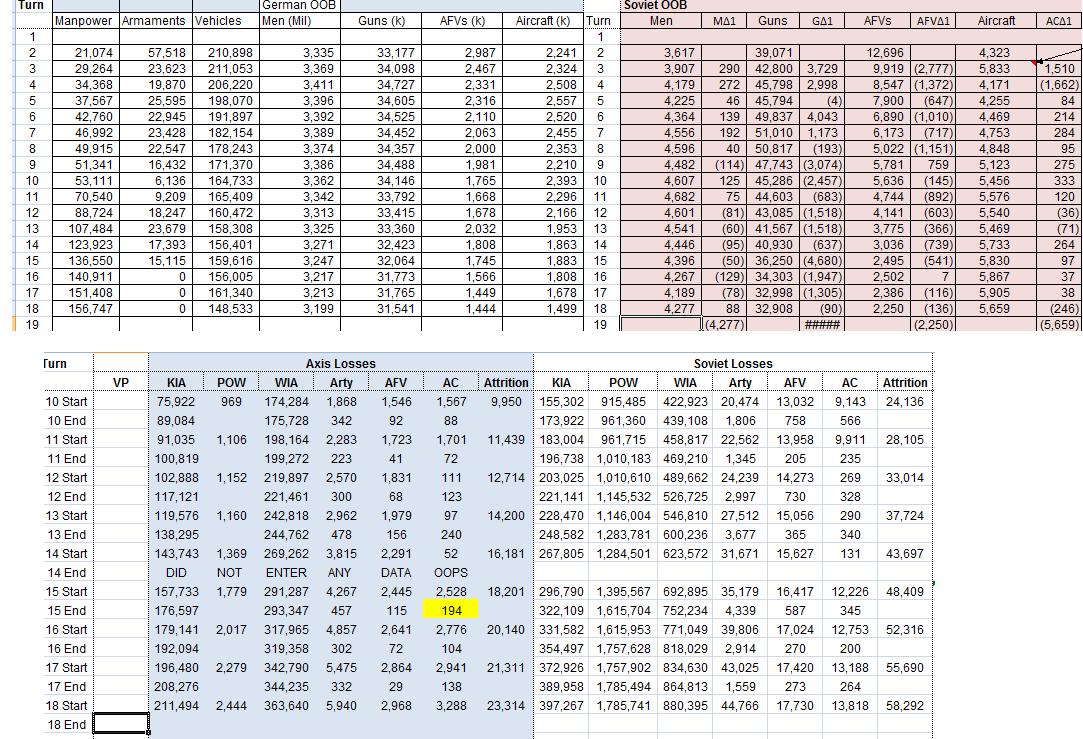Screen dimensions: 1083x739
Task: Select the DID cell in 14 End row
Action: (x=176, y=573)
